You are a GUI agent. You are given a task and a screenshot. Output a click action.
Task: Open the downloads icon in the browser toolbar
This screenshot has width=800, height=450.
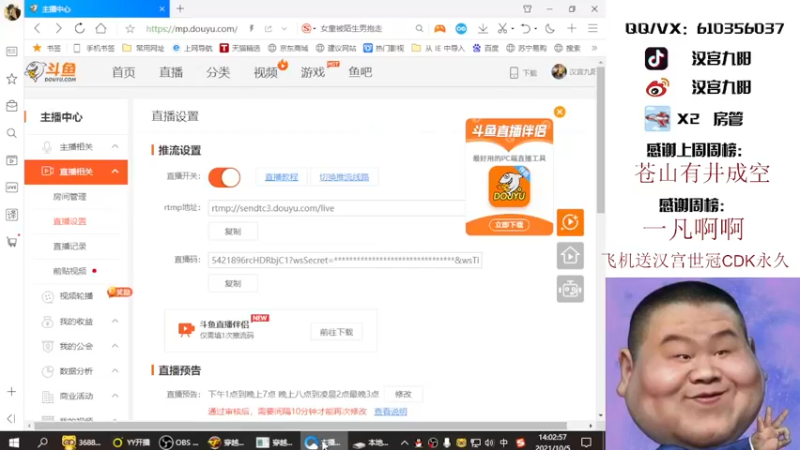(483, 29)
